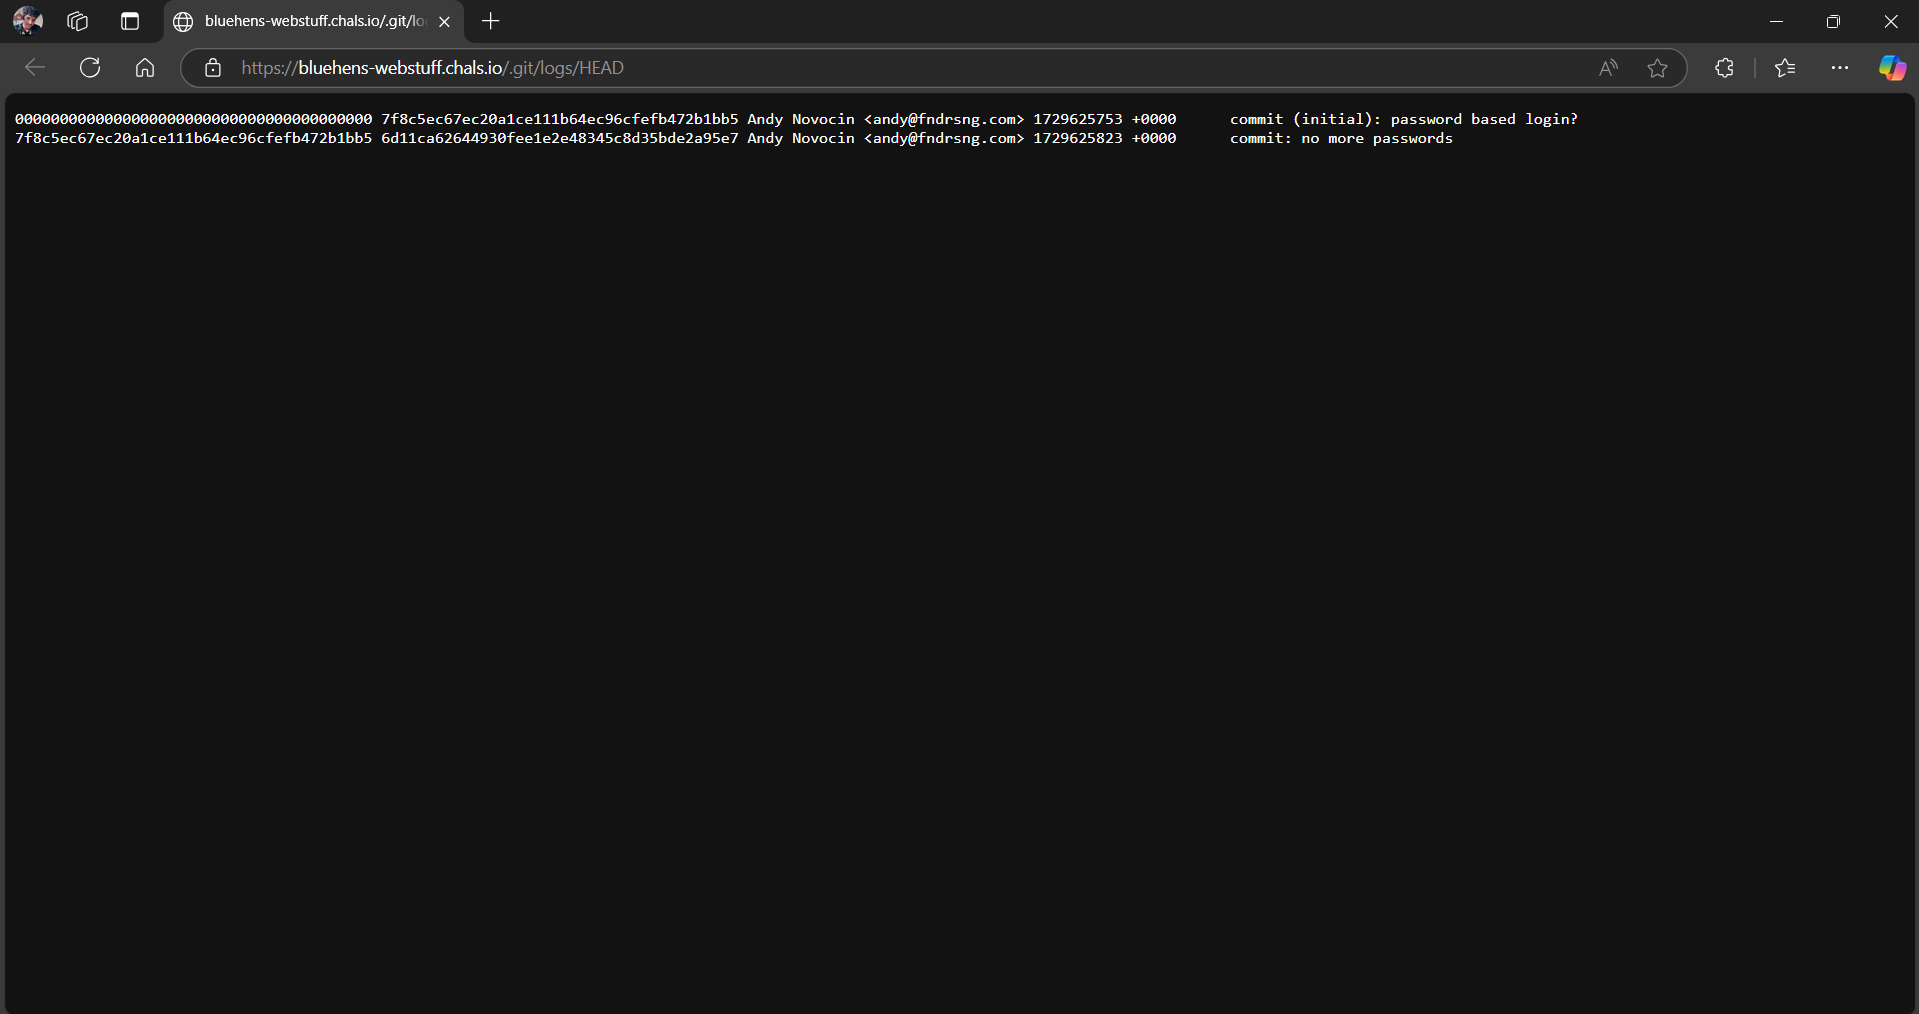The image size is (1919, 1014).
Task: Open the Favorites list icon
Action: pos(1785,67)
